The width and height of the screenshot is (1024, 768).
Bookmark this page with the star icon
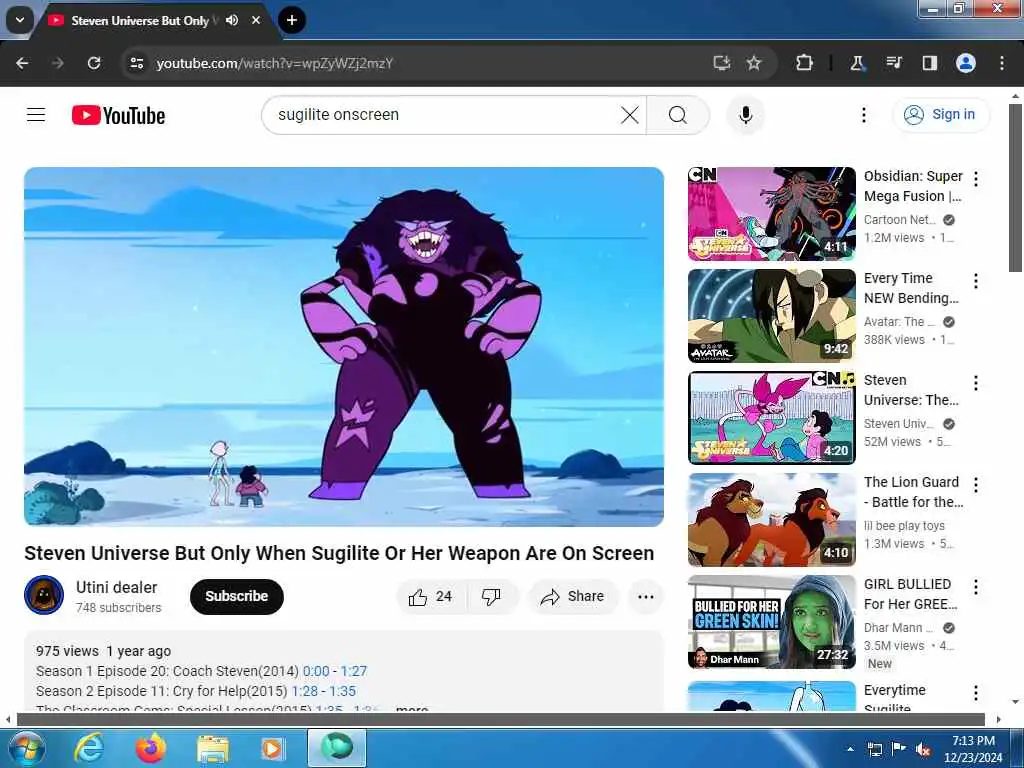tap(754, 63)
